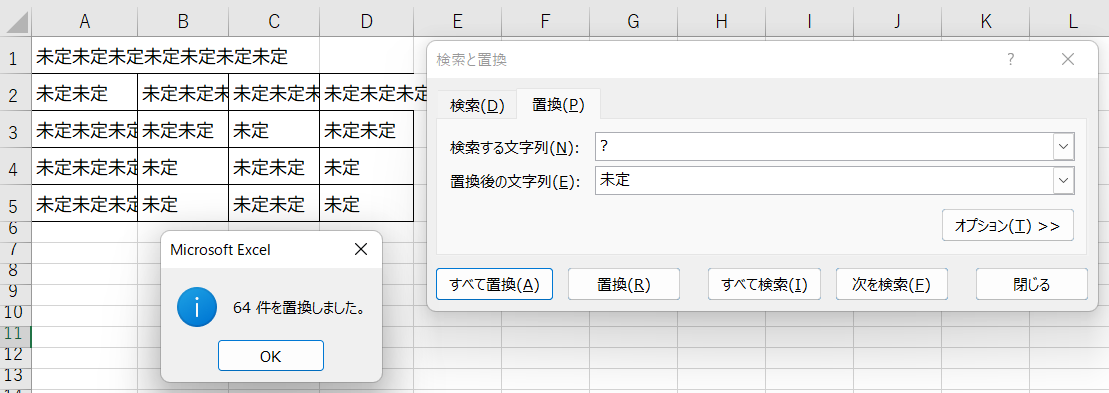Viewport: 1109px width, 393px height.
Task: Select column D header
Action: pos(366,21)
